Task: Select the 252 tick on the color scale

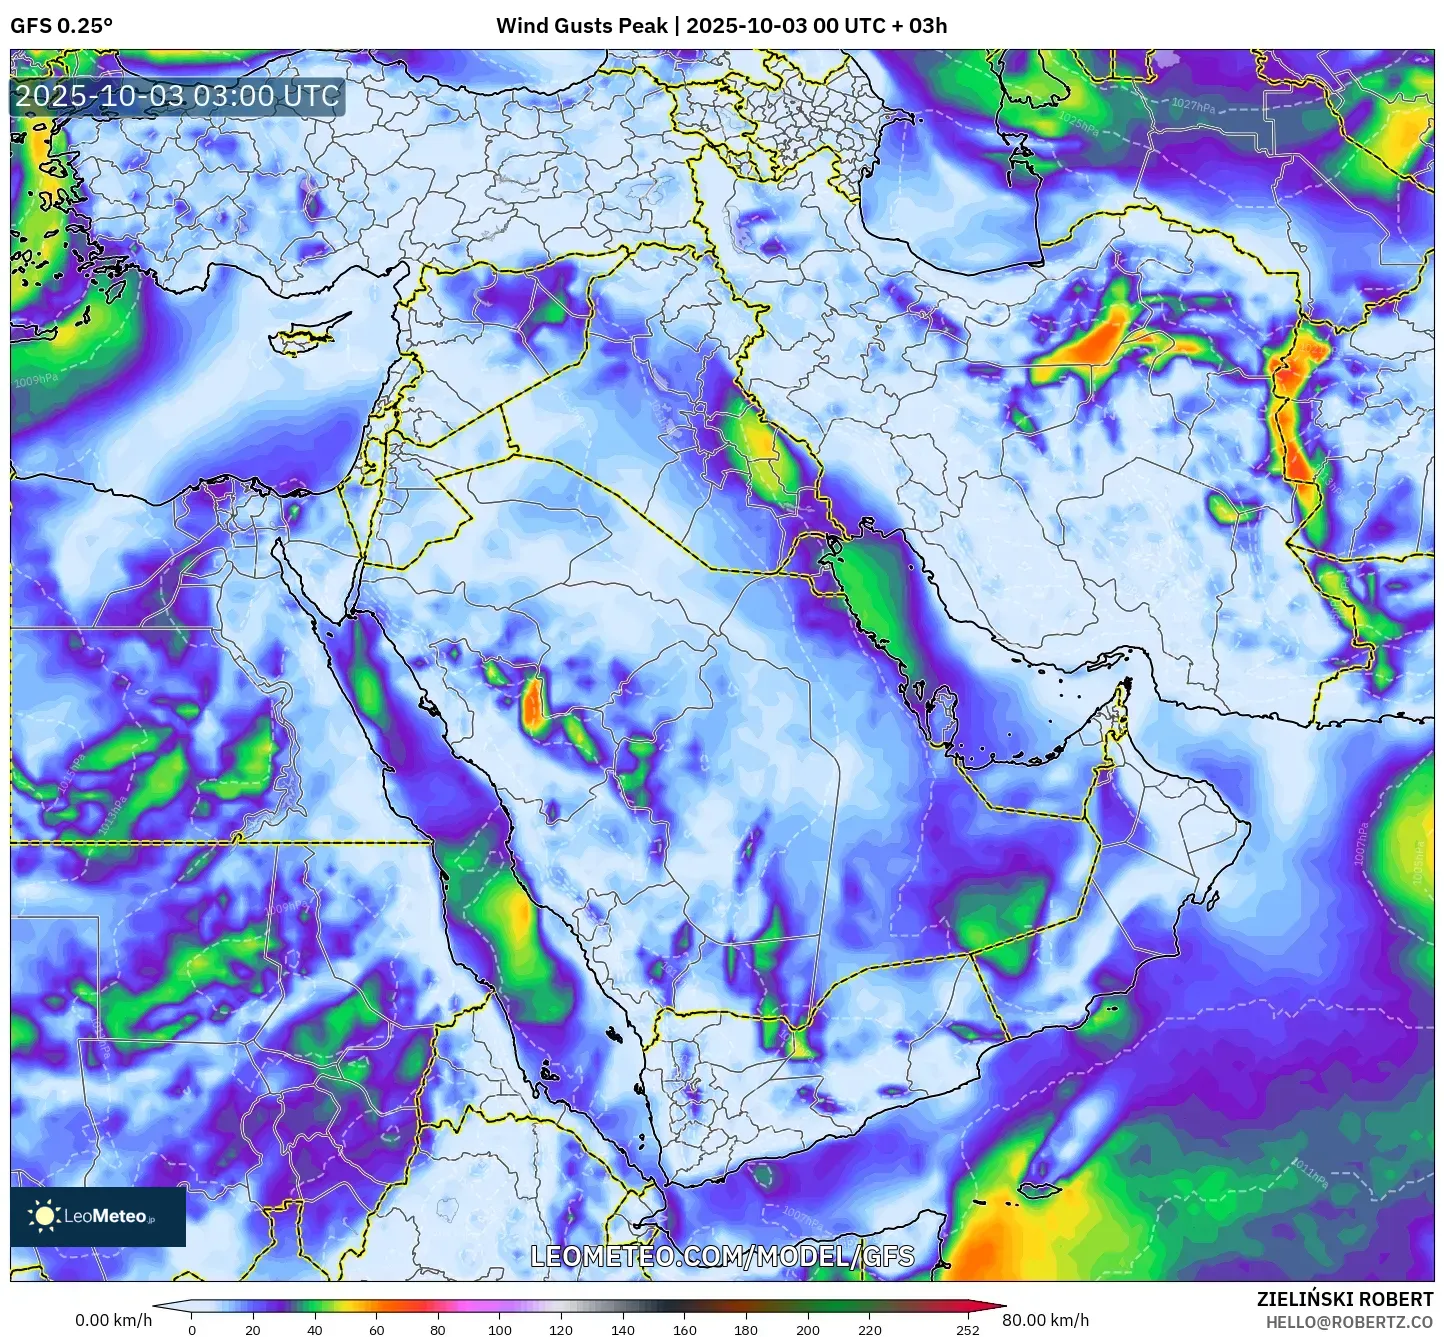Action: tap(967, 1329)
